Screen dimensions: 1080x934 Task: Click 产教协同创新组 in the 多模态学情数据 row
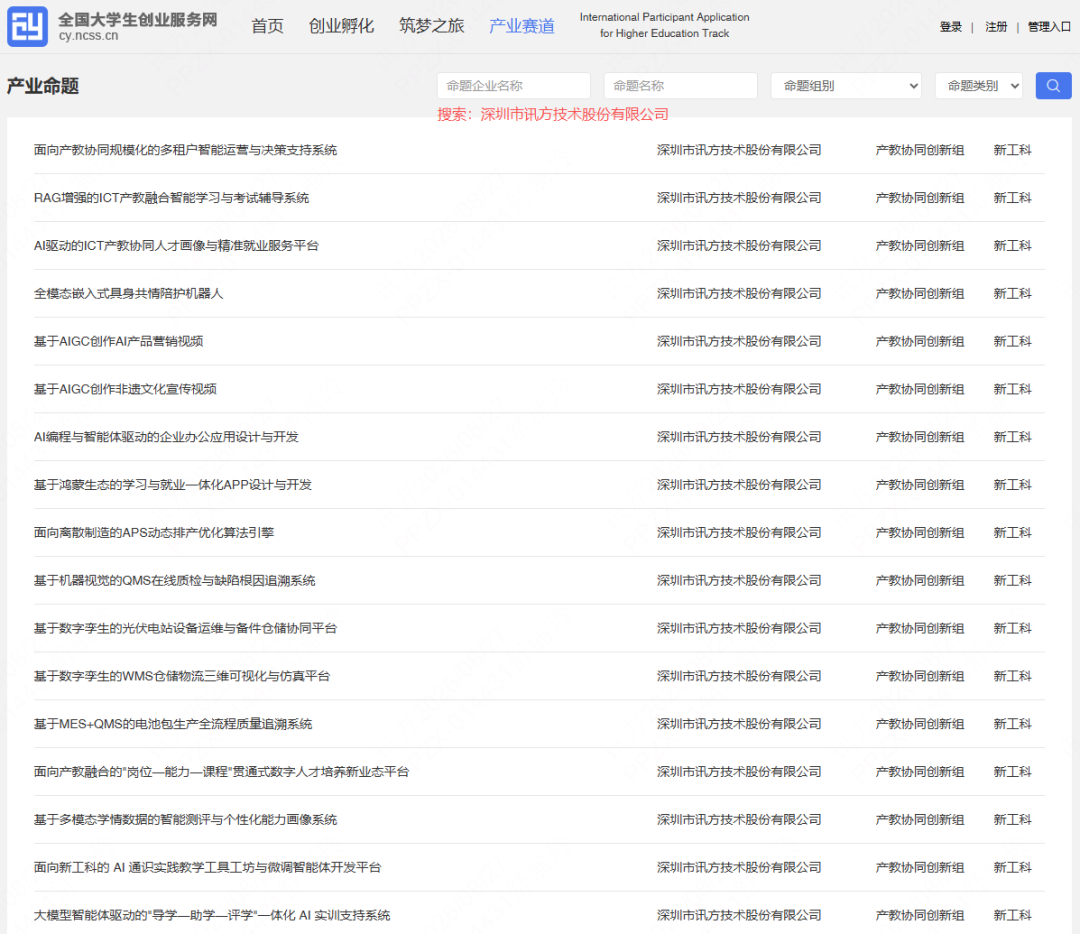[920, 820]
